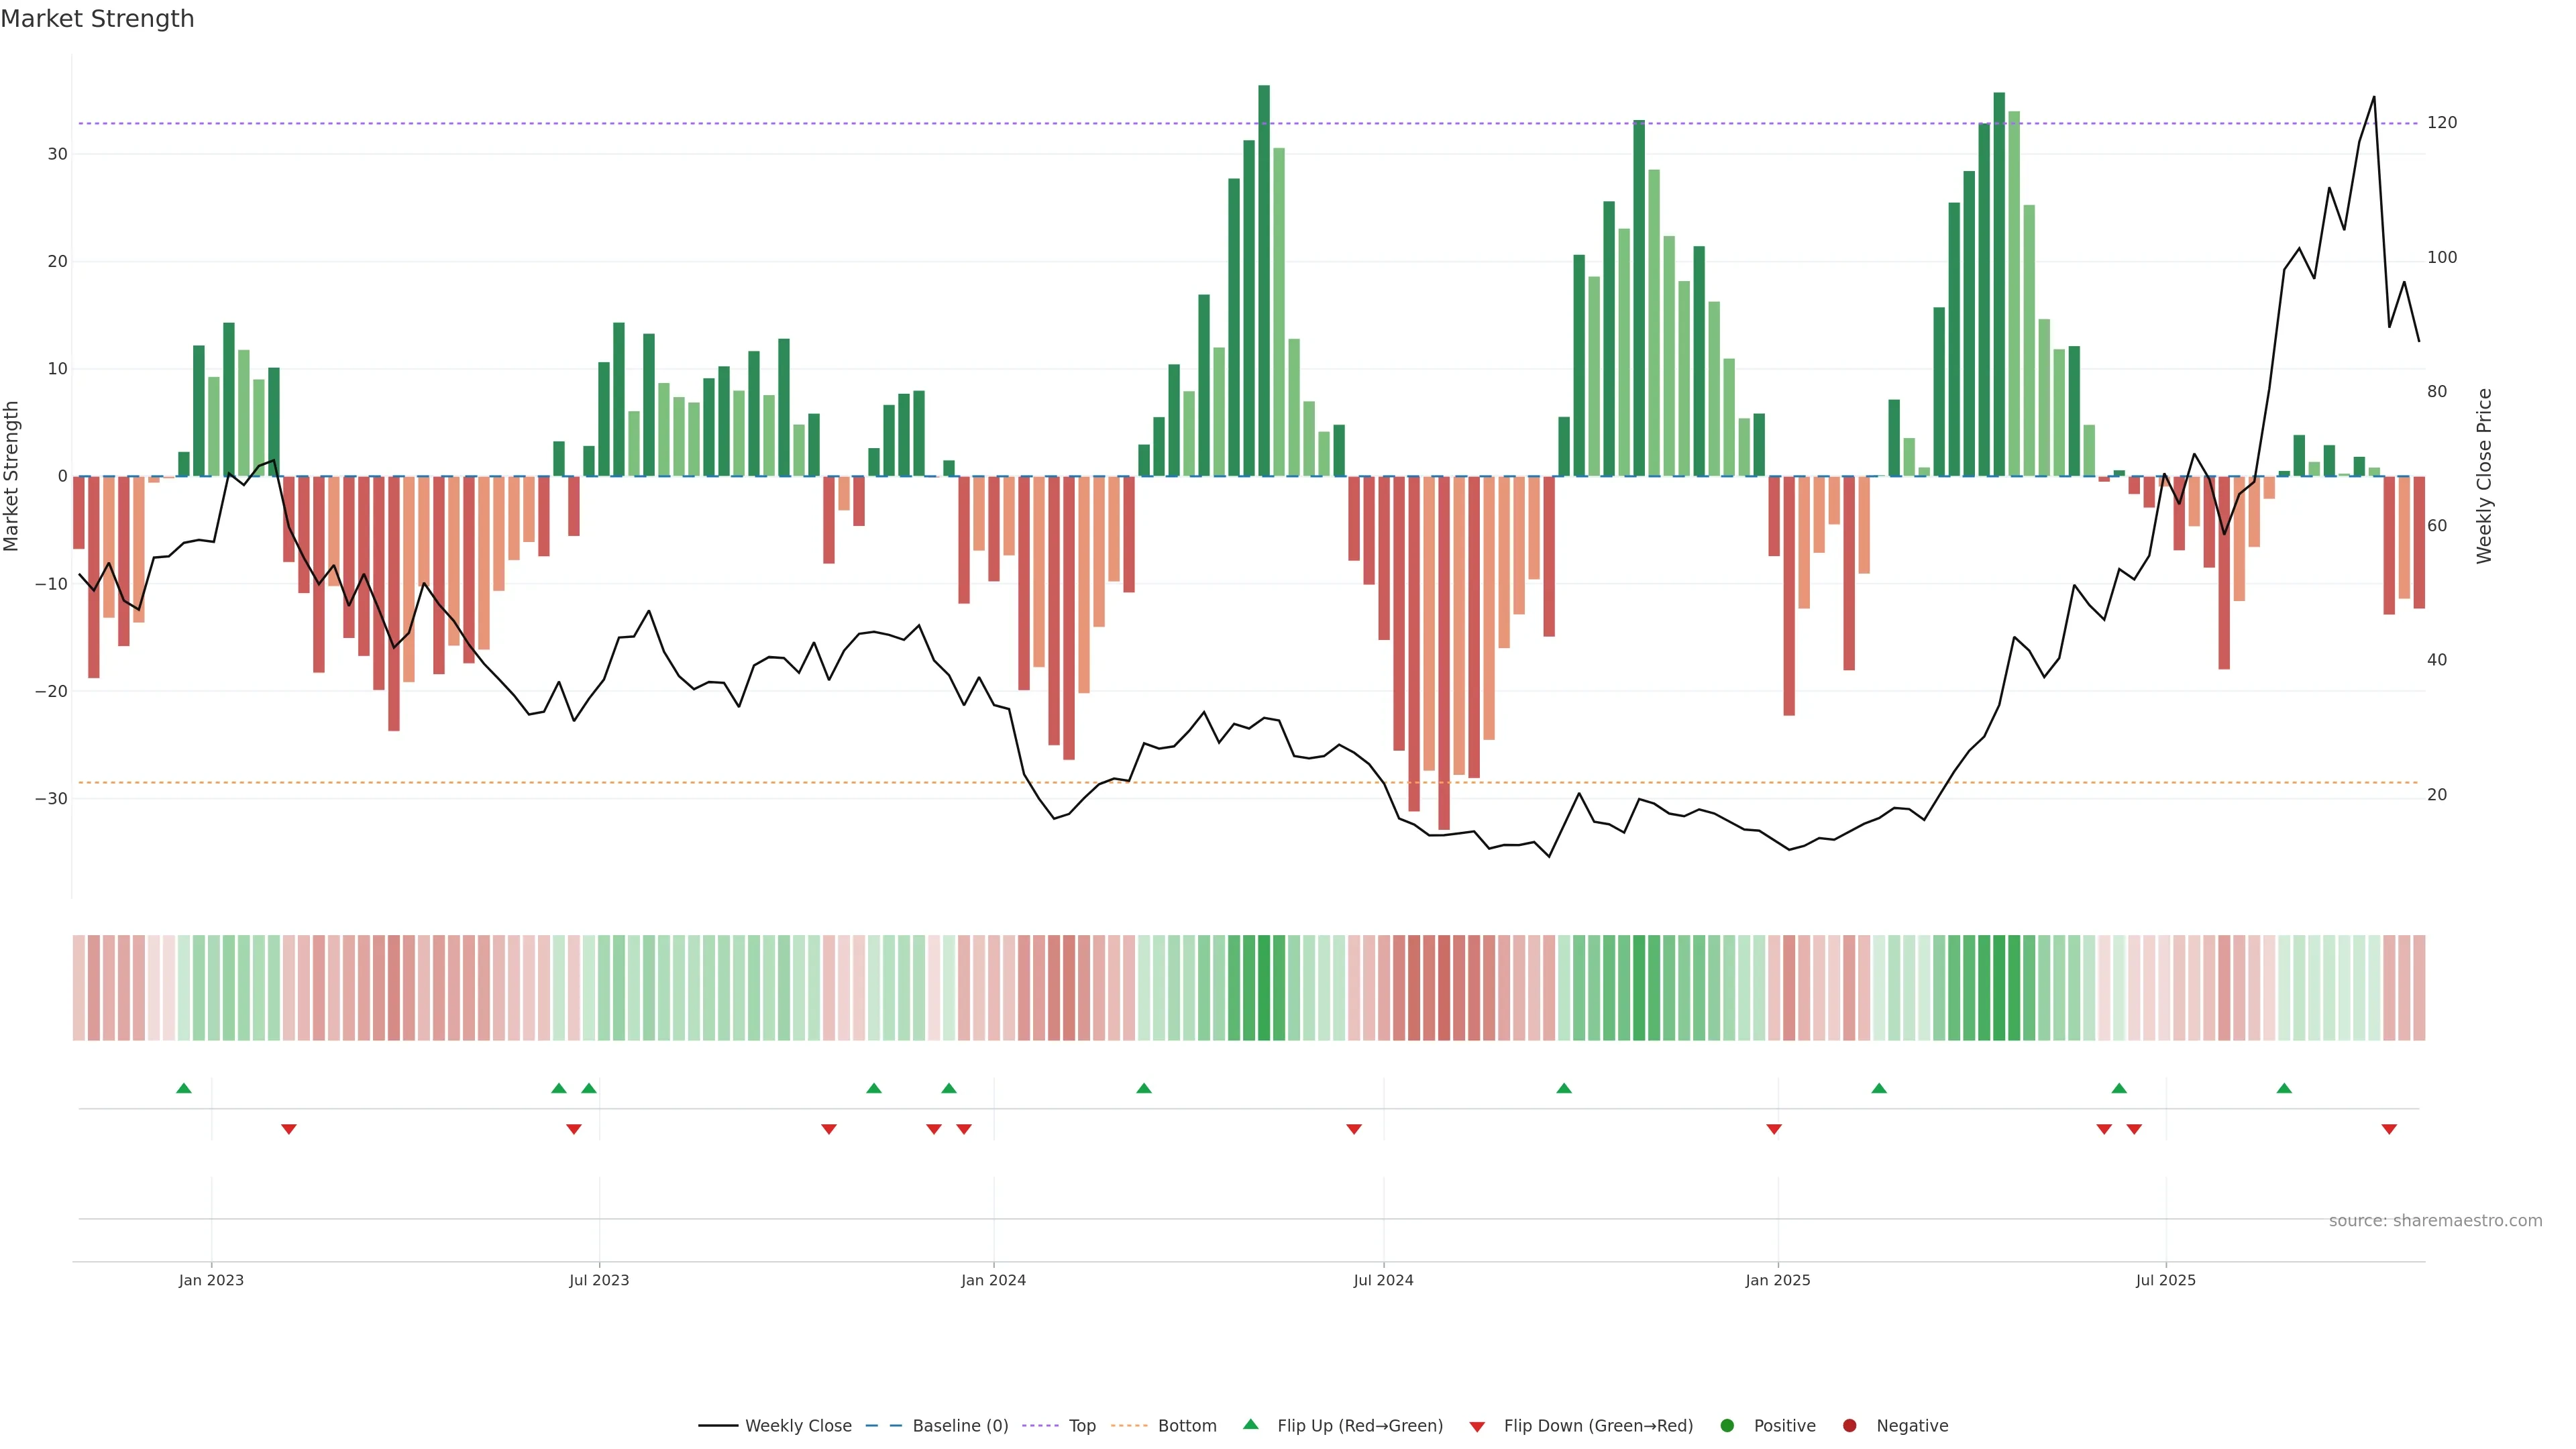Hide the Top threshold legend item
This screenshot has height=1449, width=2576.
click(1081, 1425)
